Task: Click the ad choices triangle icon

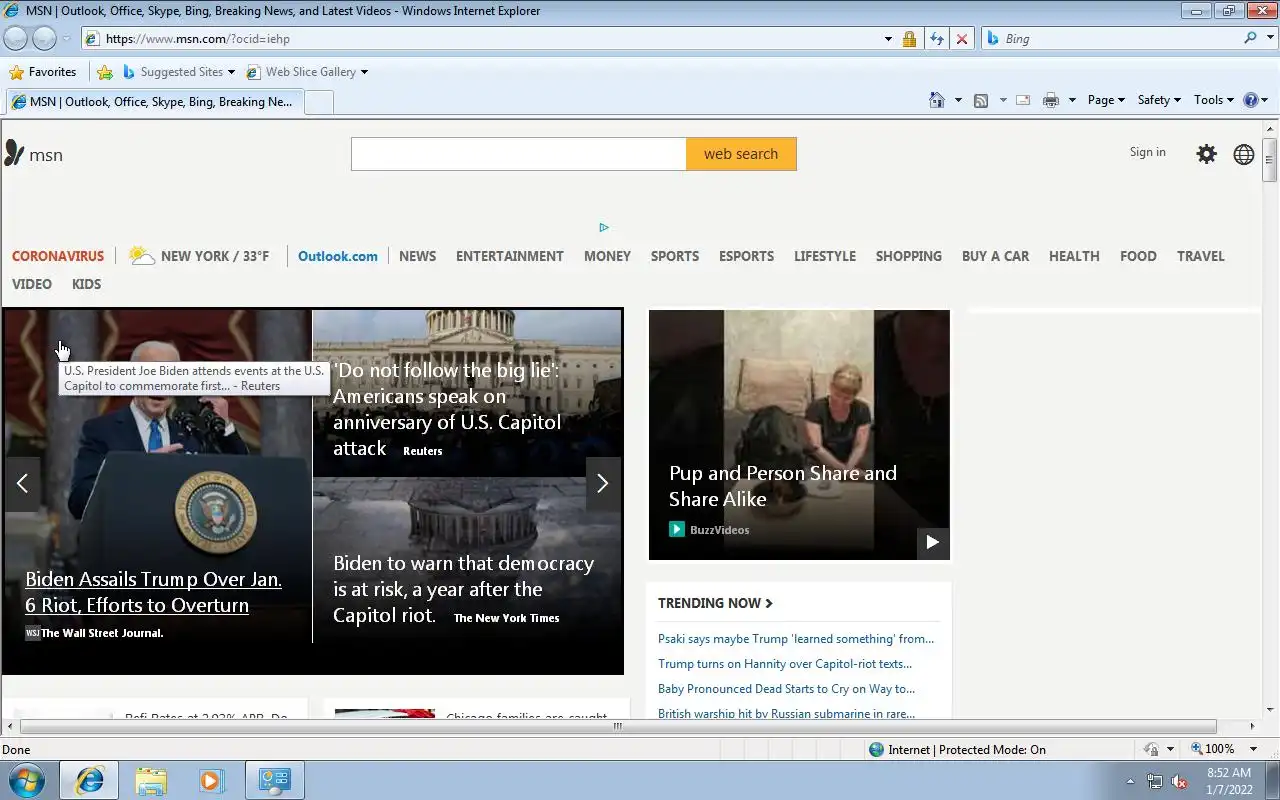Action: (x=604, y=227)
